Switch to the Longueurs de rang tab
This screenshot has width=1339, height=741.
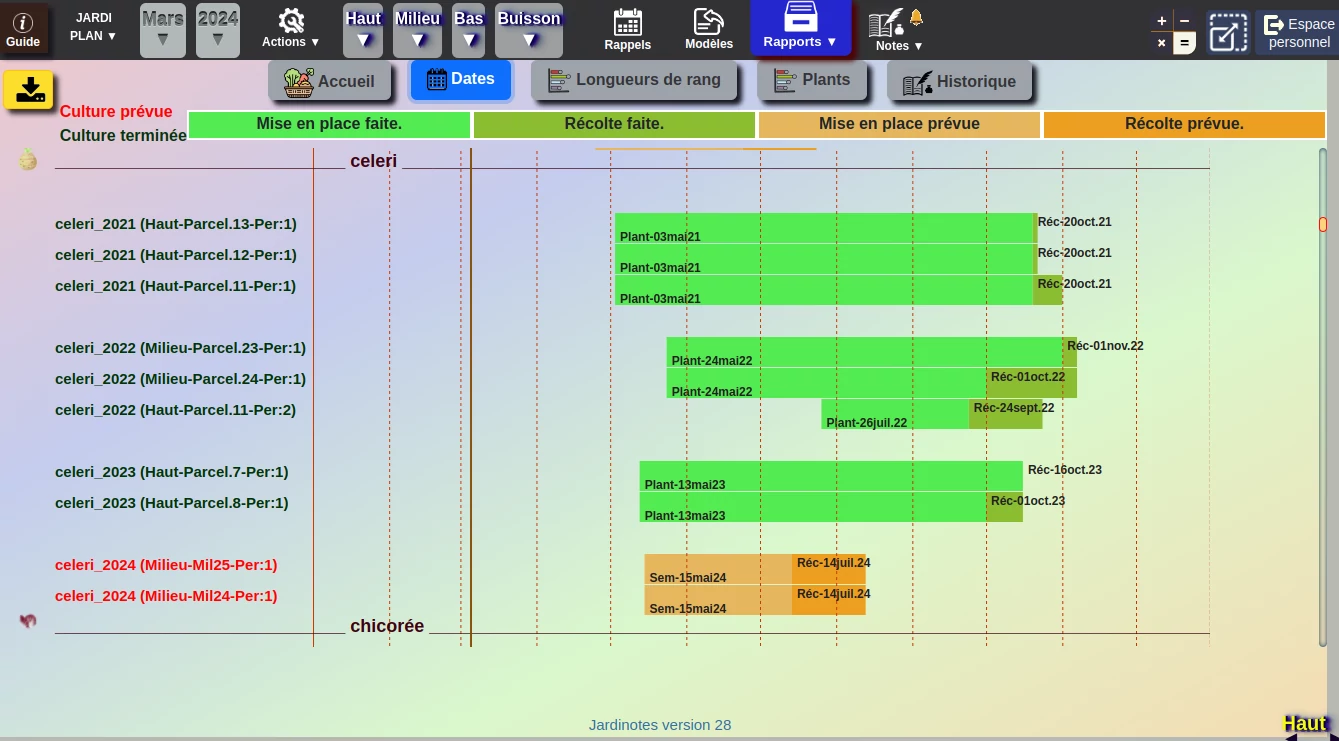pos(634,80)
